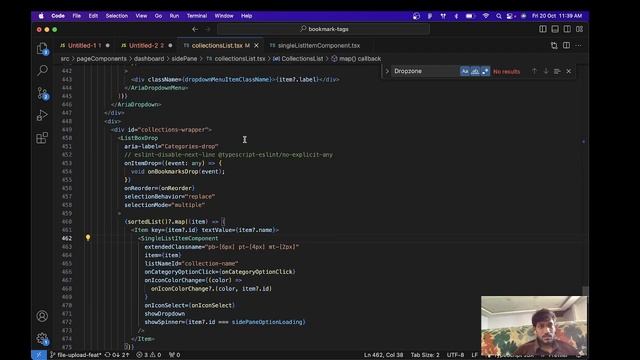Open the Help menu
The image size is (640, 360).
[x=247, y=16]
